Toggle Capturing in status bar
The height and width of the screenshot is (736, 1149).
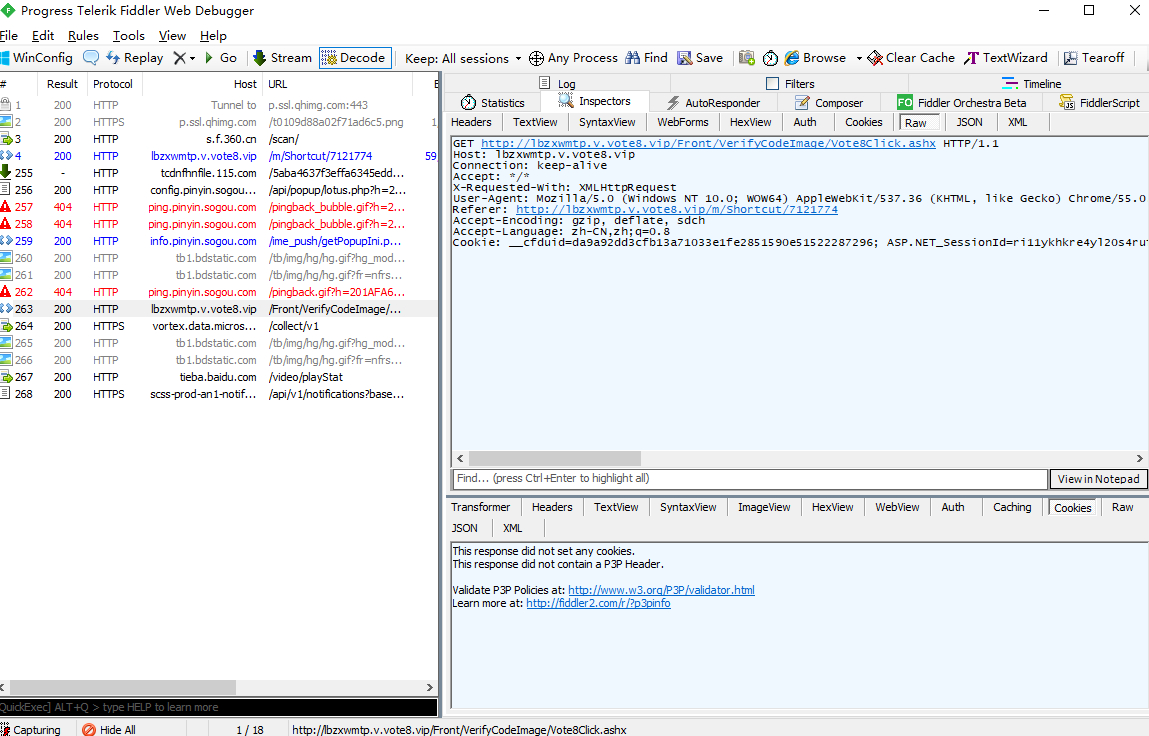tap(31, 729)
